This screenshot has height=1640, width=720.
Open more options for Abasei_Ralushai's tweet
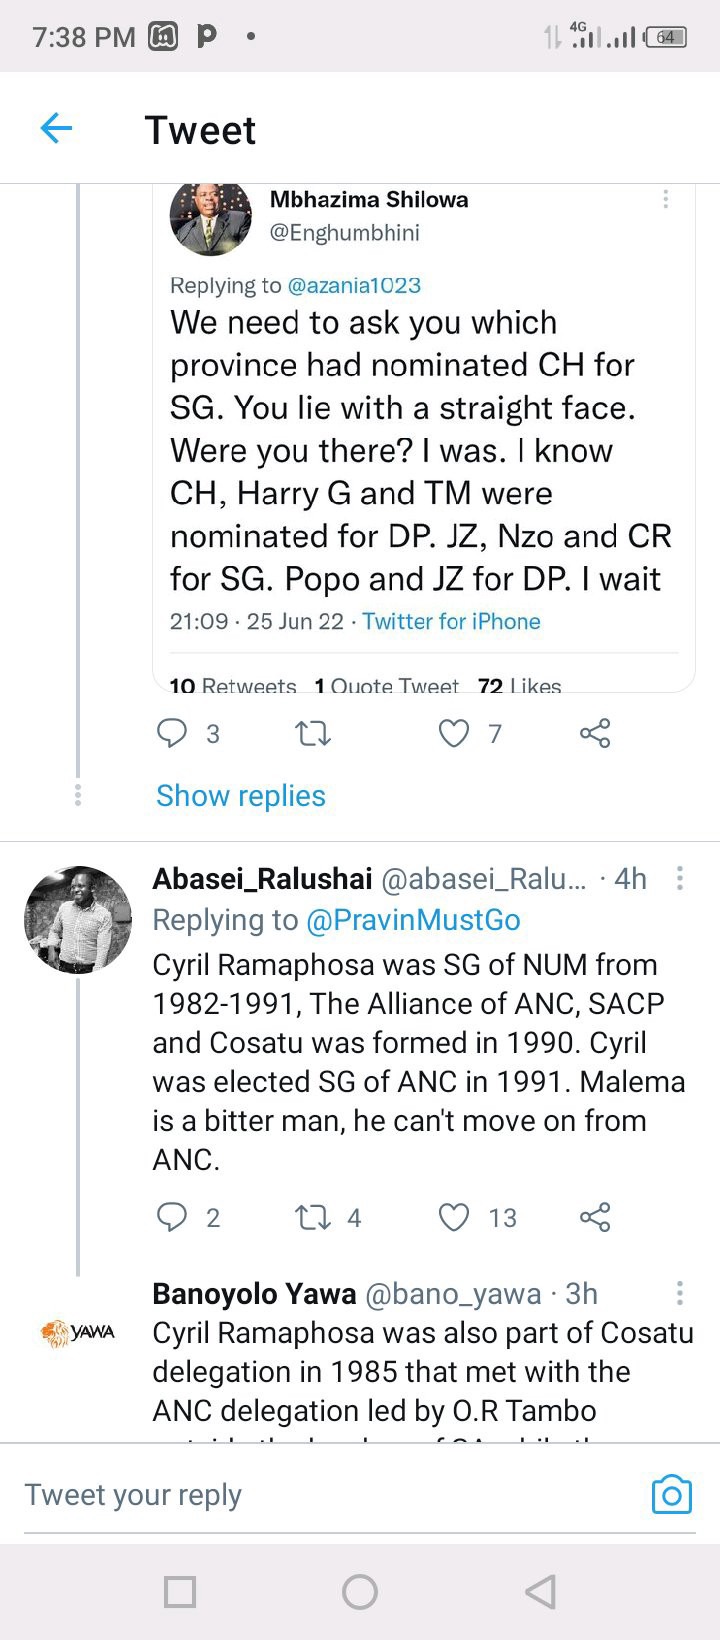point(680,878)
